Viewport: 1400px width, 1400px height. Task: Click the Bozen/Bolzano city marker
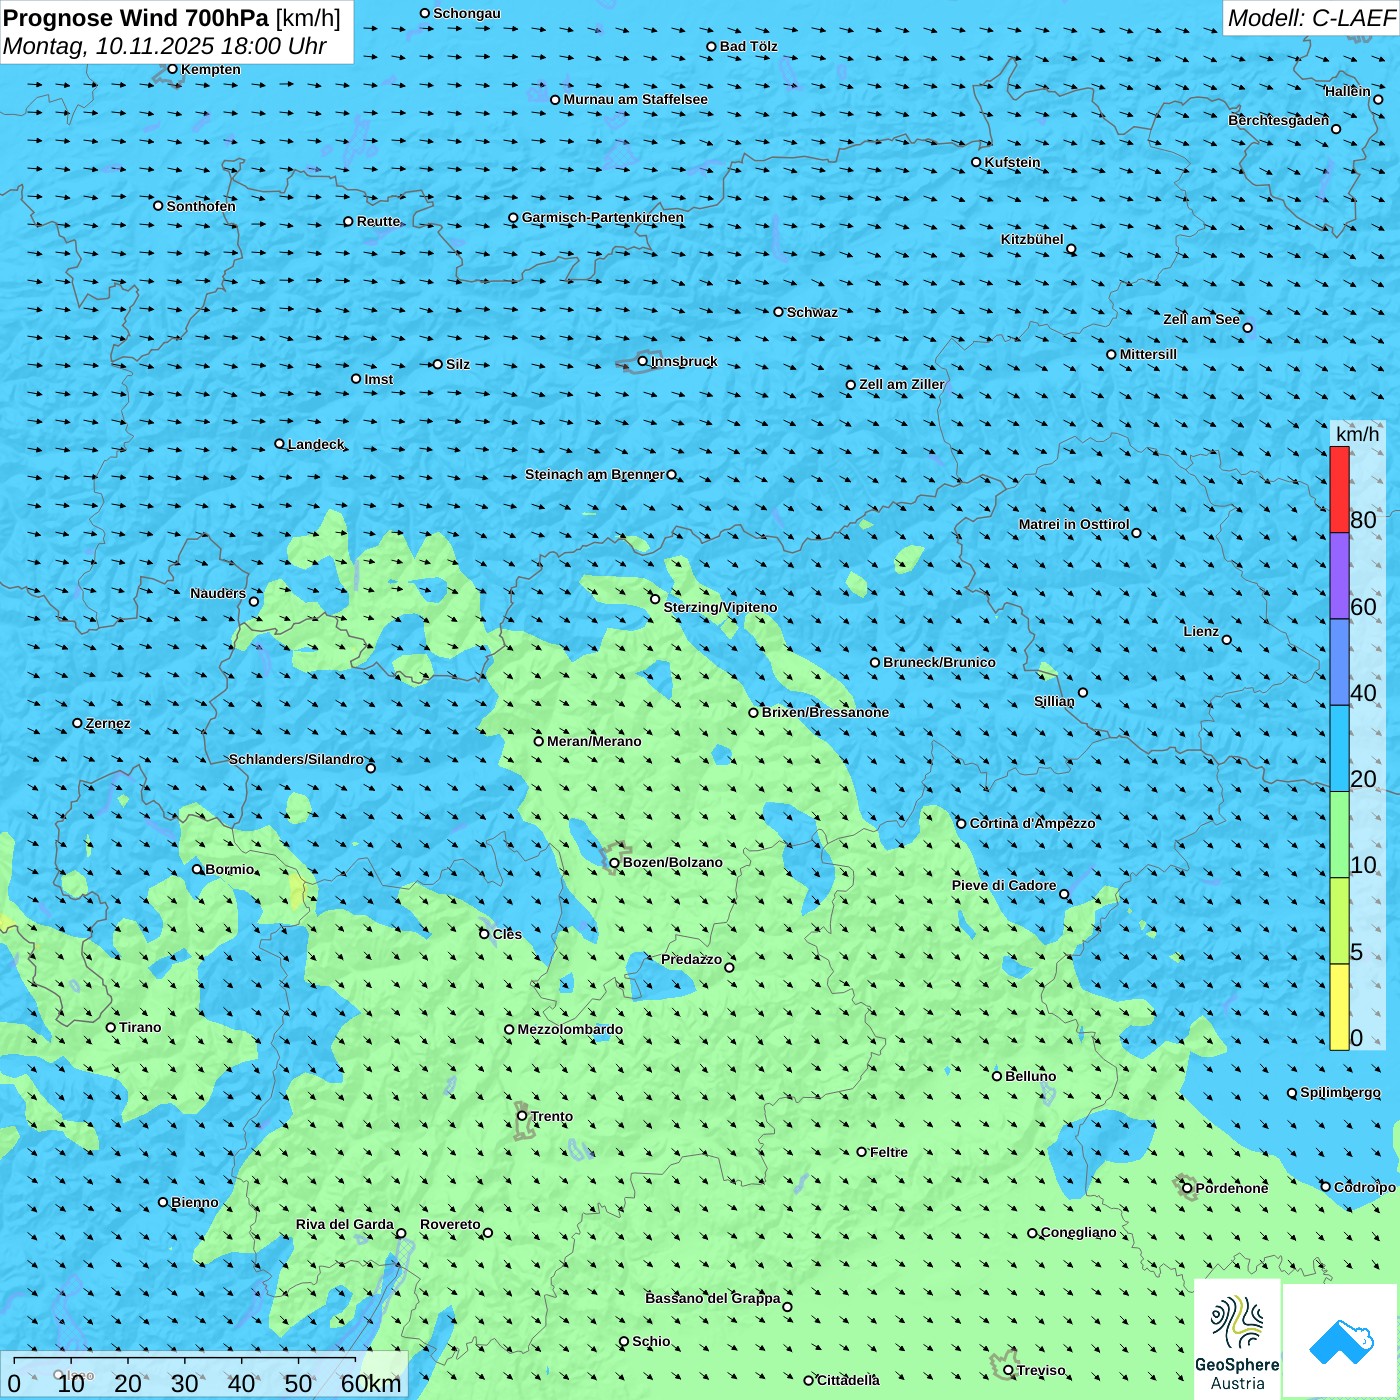[x=614, y=862]
